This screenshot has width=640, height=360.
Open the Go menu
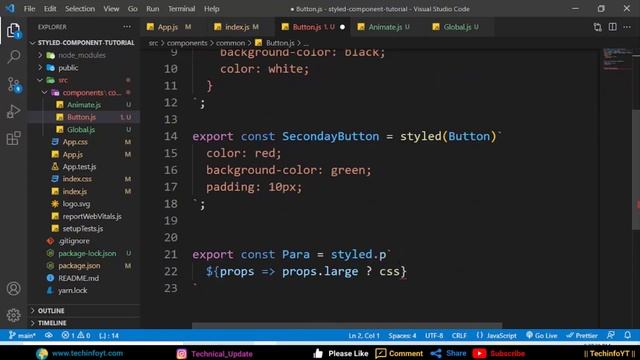point(132,9)
